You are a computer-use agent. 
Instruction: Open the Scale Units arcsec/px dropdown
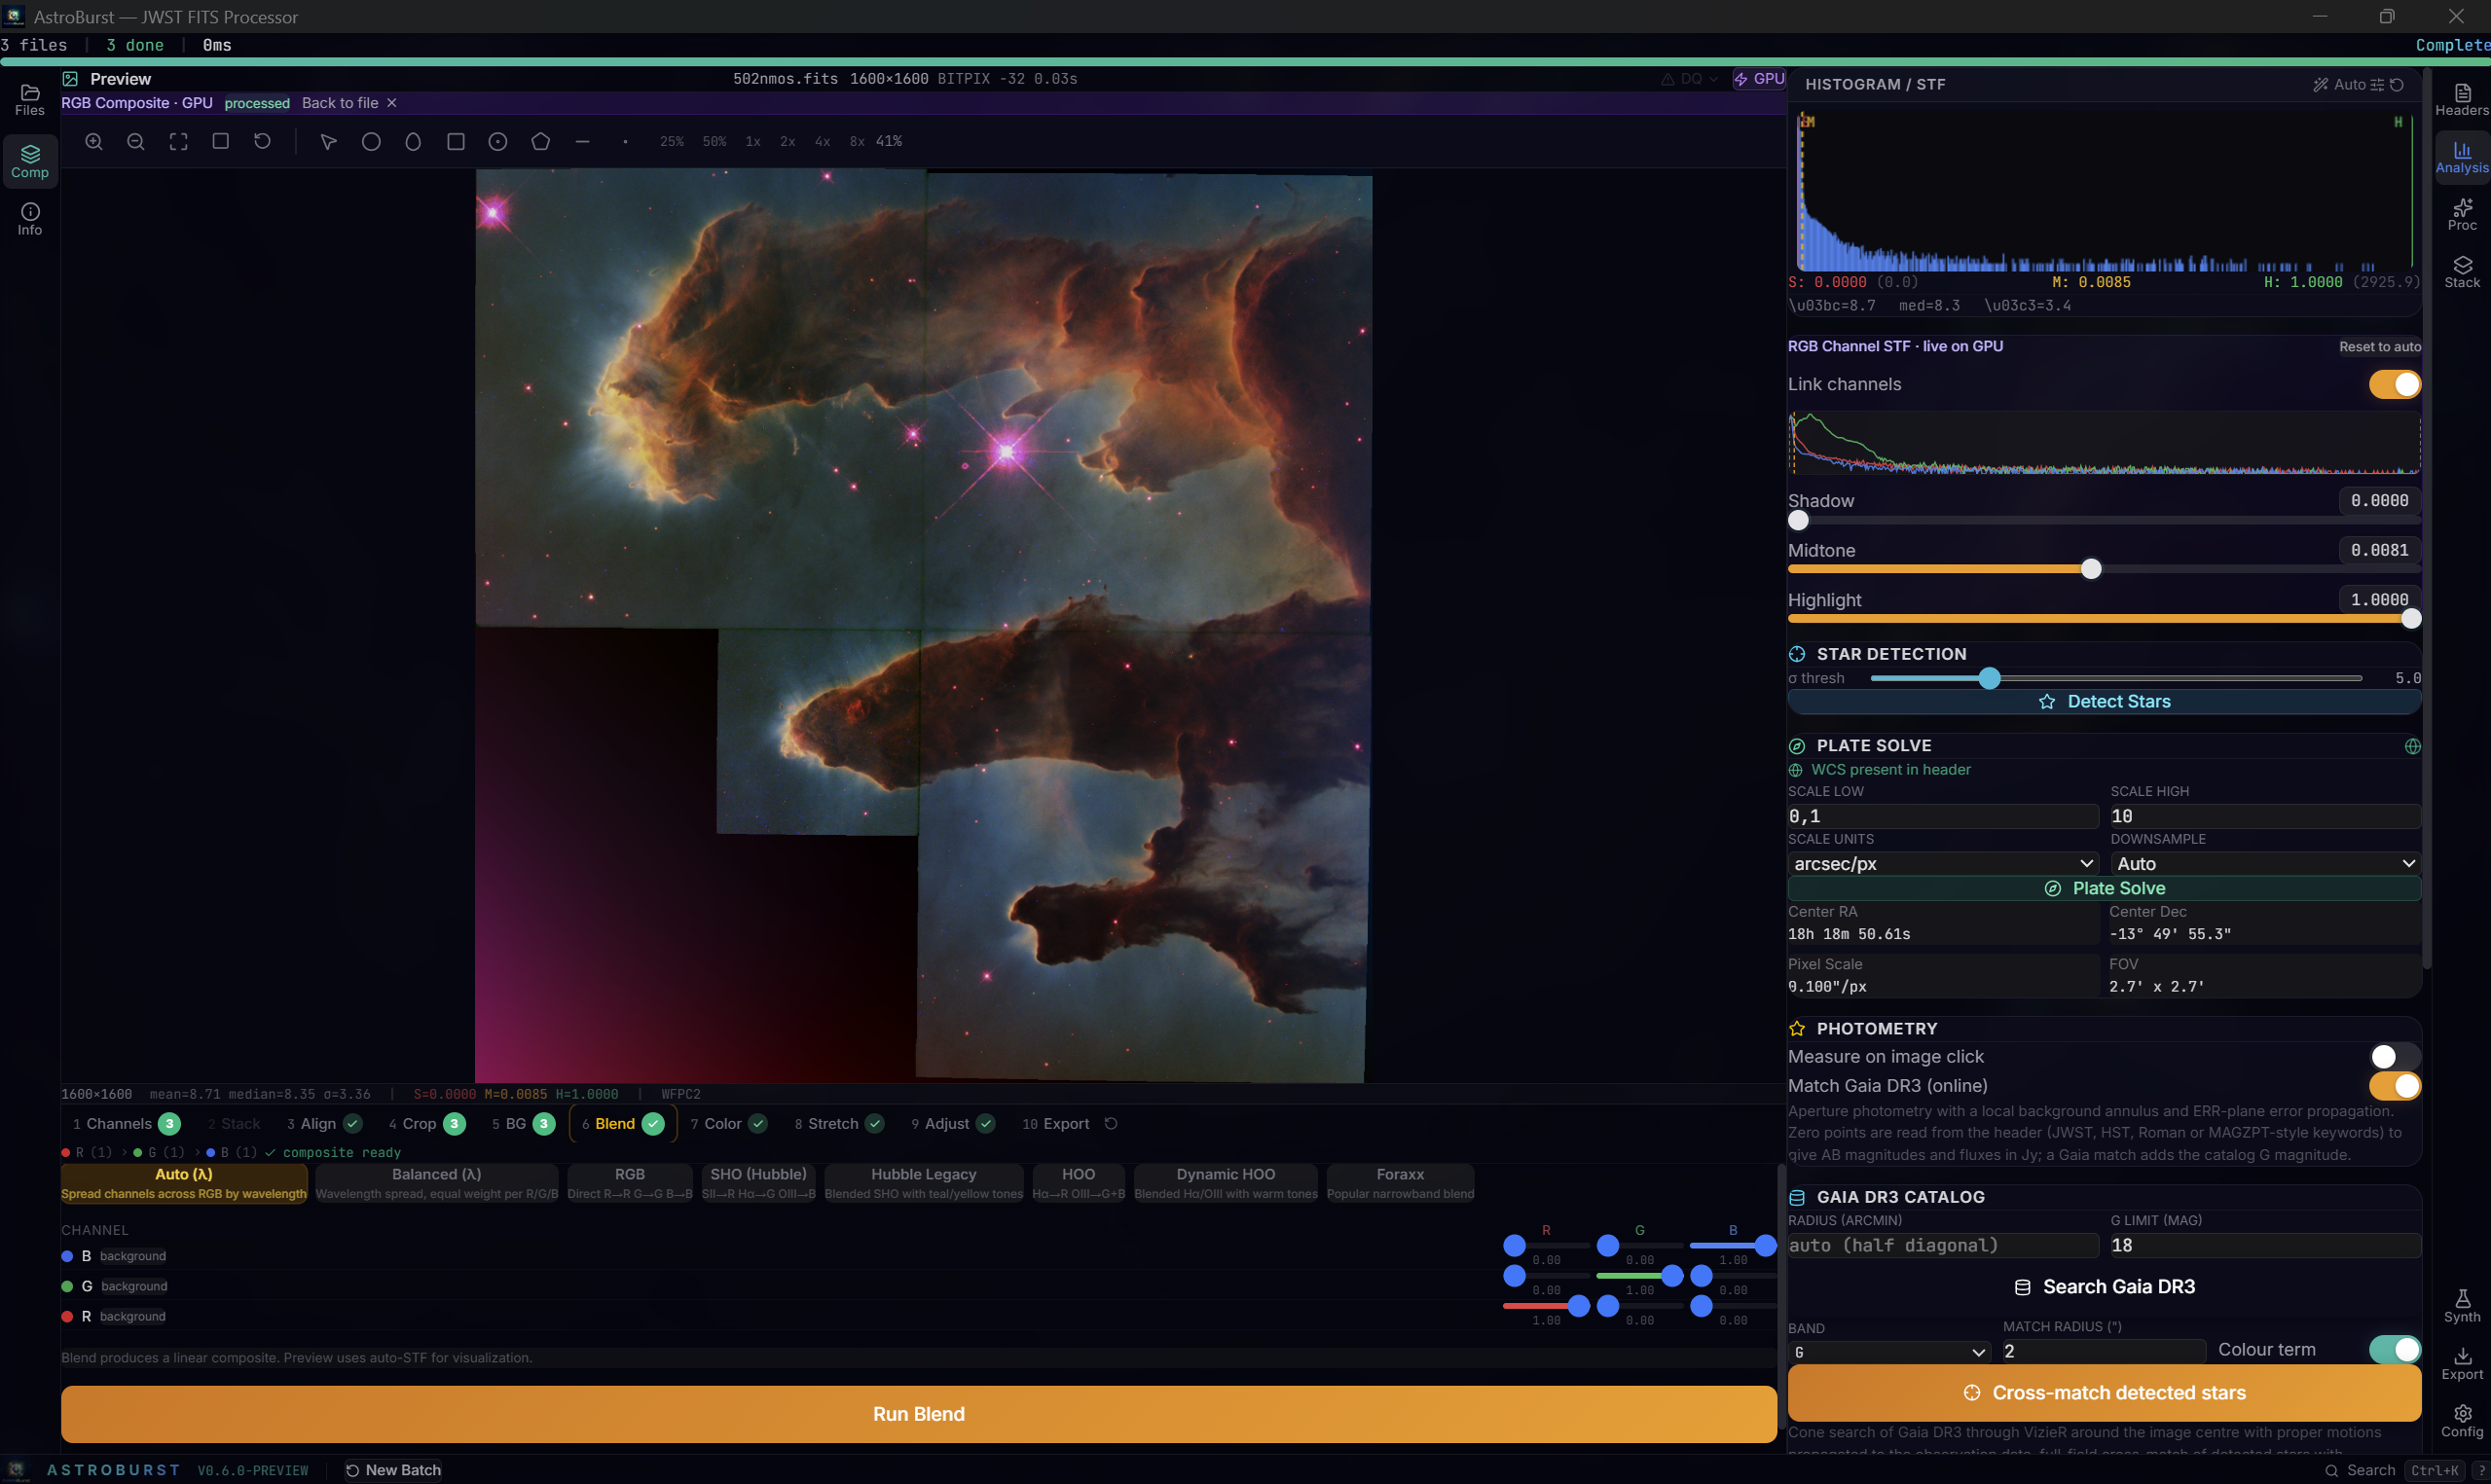click(x=1942, y=864)
